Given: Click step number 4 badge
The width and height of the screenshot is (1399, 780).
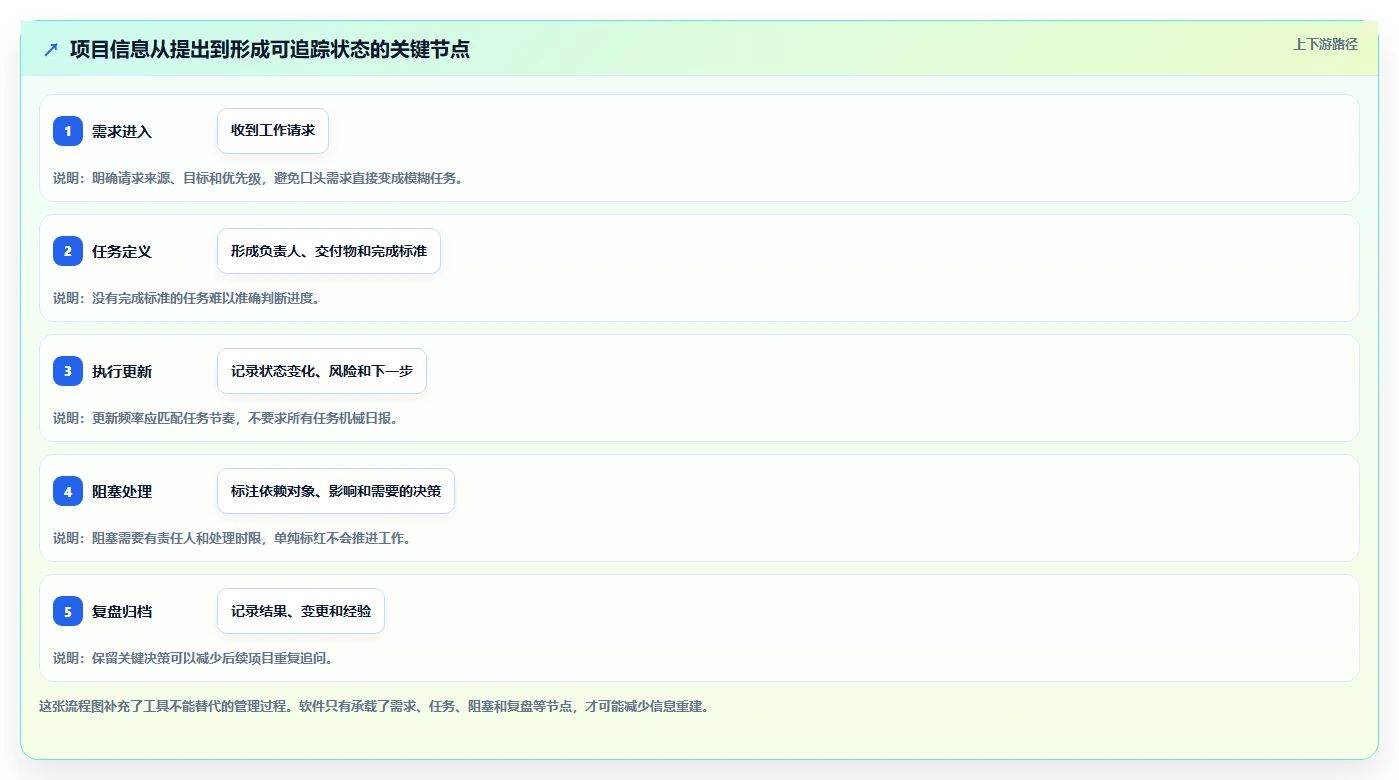Looking at the screenshot, I should coord(68,491).
